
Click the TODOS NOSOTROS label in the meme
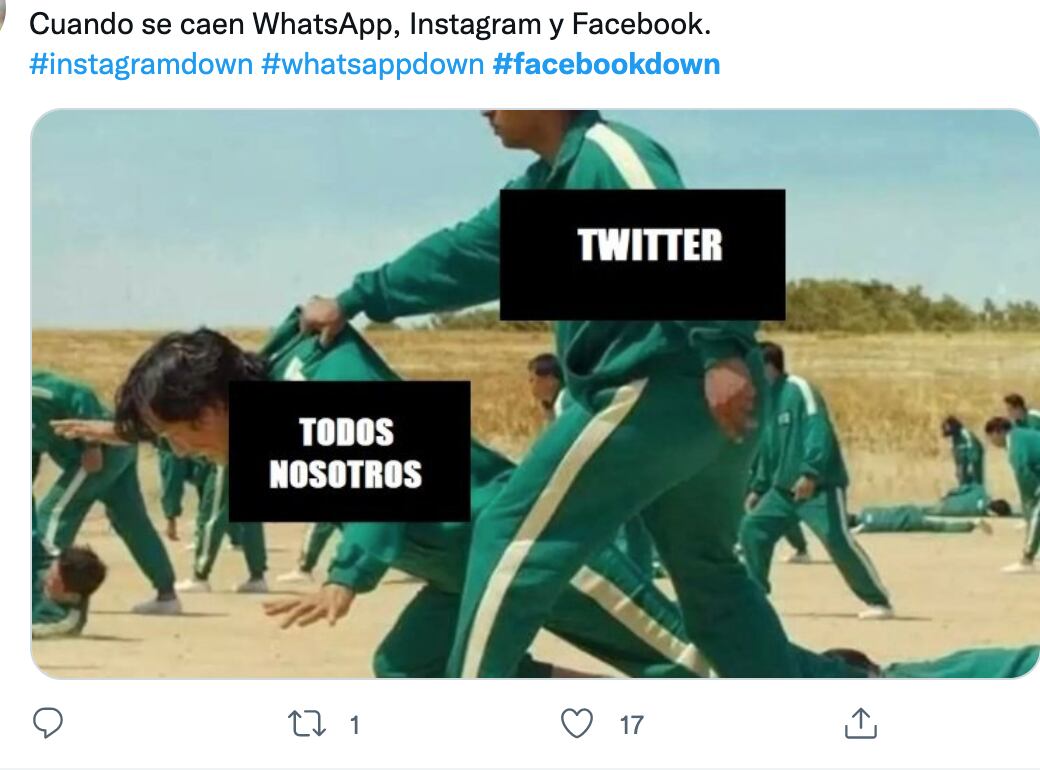coord(350,451)
